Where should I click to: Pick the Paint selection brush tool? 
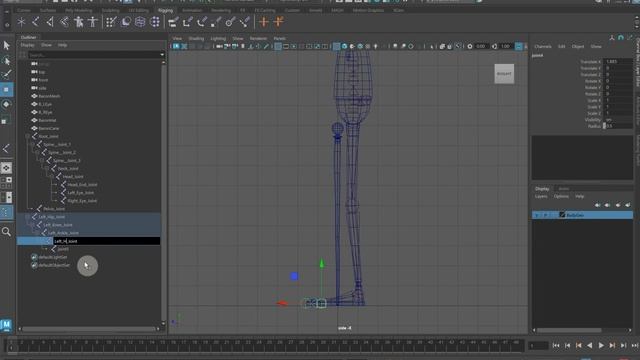(x=7, y=75)
